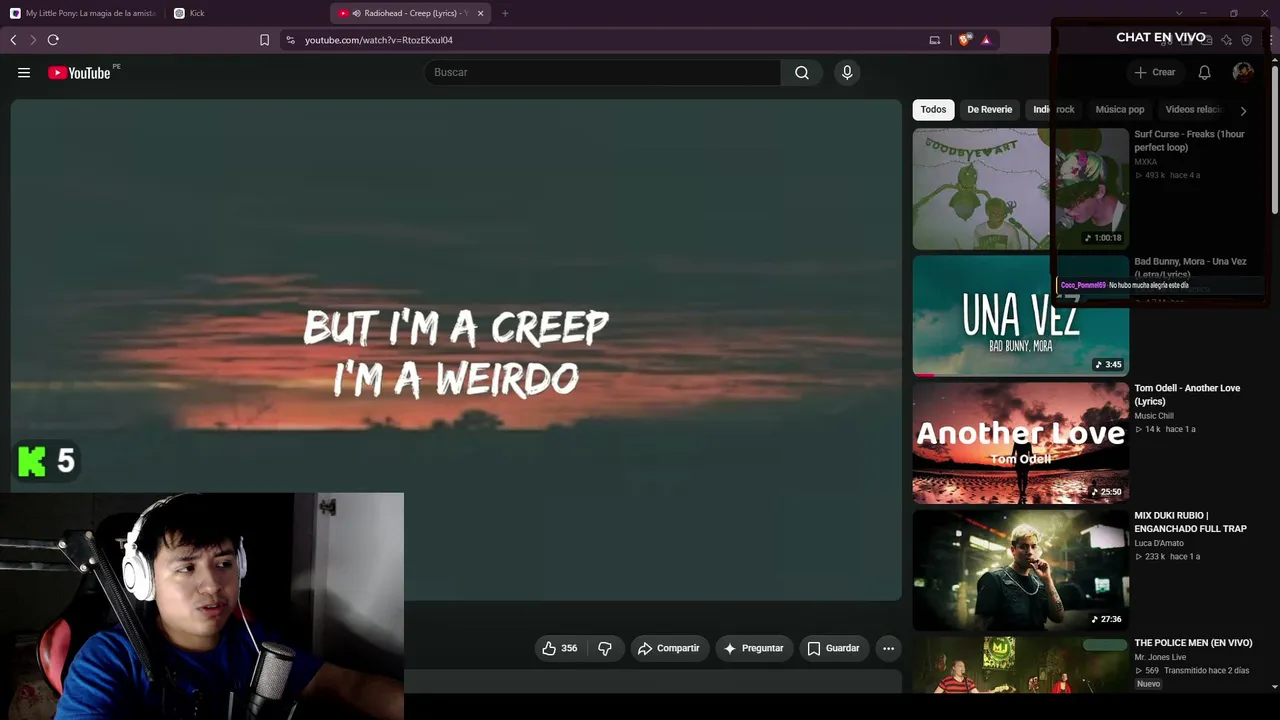Switch to the Kick tab
Viewport: 1280px width, 720px height.
tap(247, 13)
